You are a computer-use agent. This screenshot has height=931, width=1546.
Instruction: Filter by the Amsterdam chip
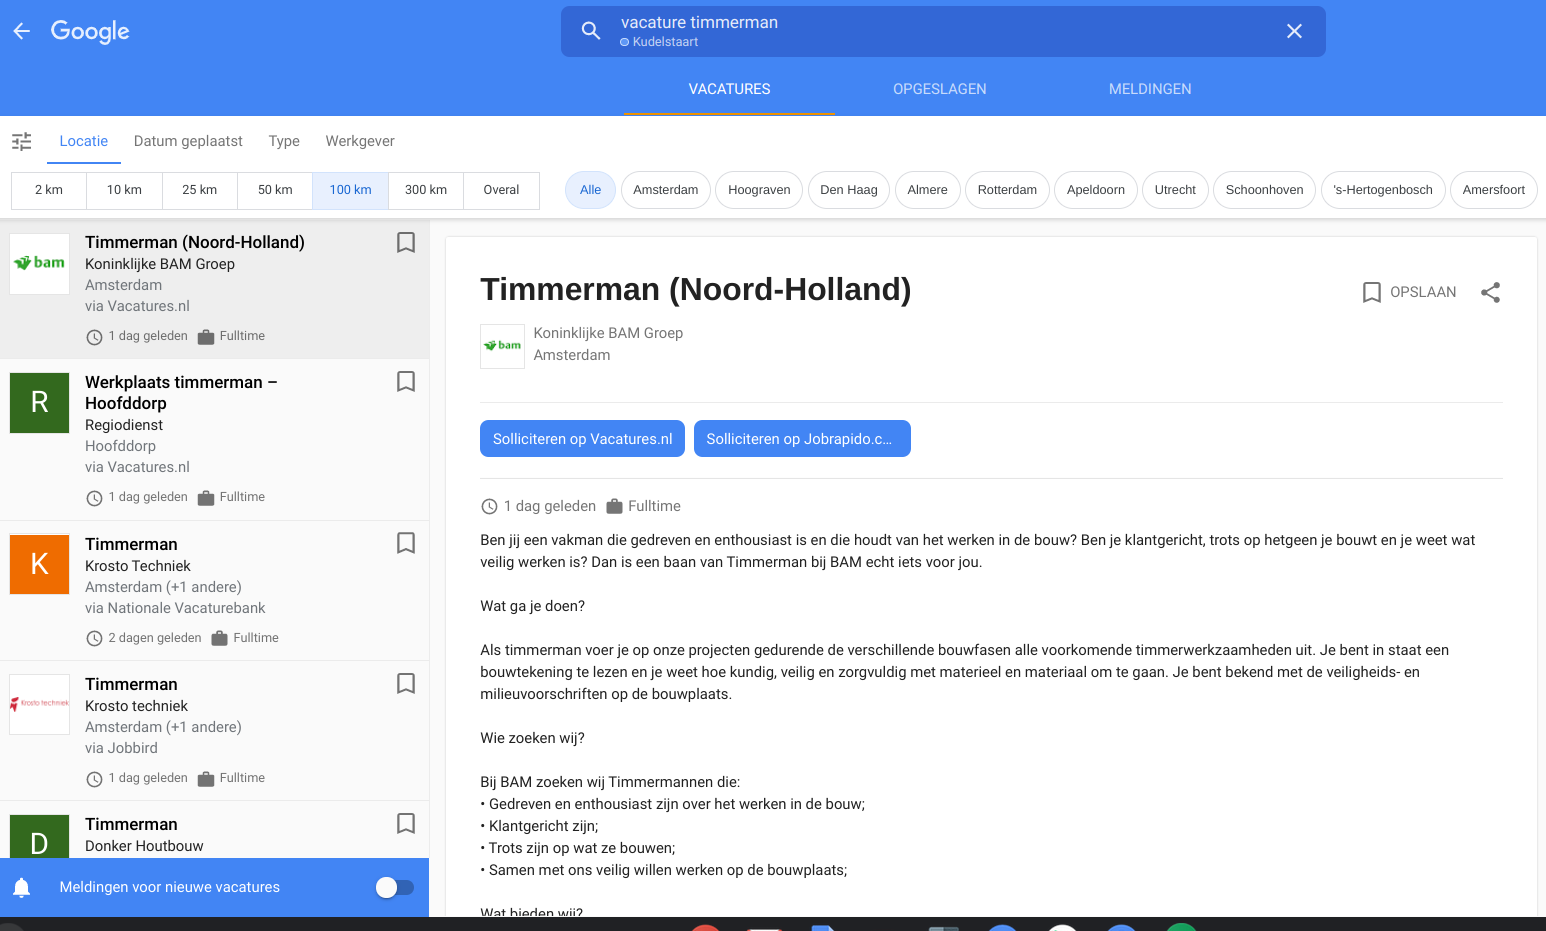pyautogui.click(x=666, y=190)
